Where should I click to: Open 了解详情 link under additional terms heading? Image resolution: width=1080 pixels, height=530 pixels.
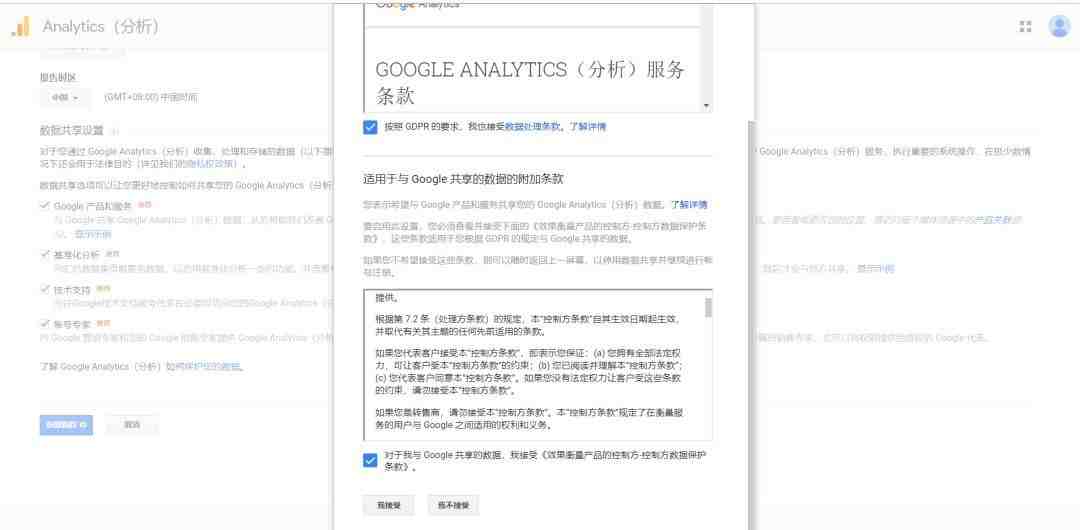689,205
